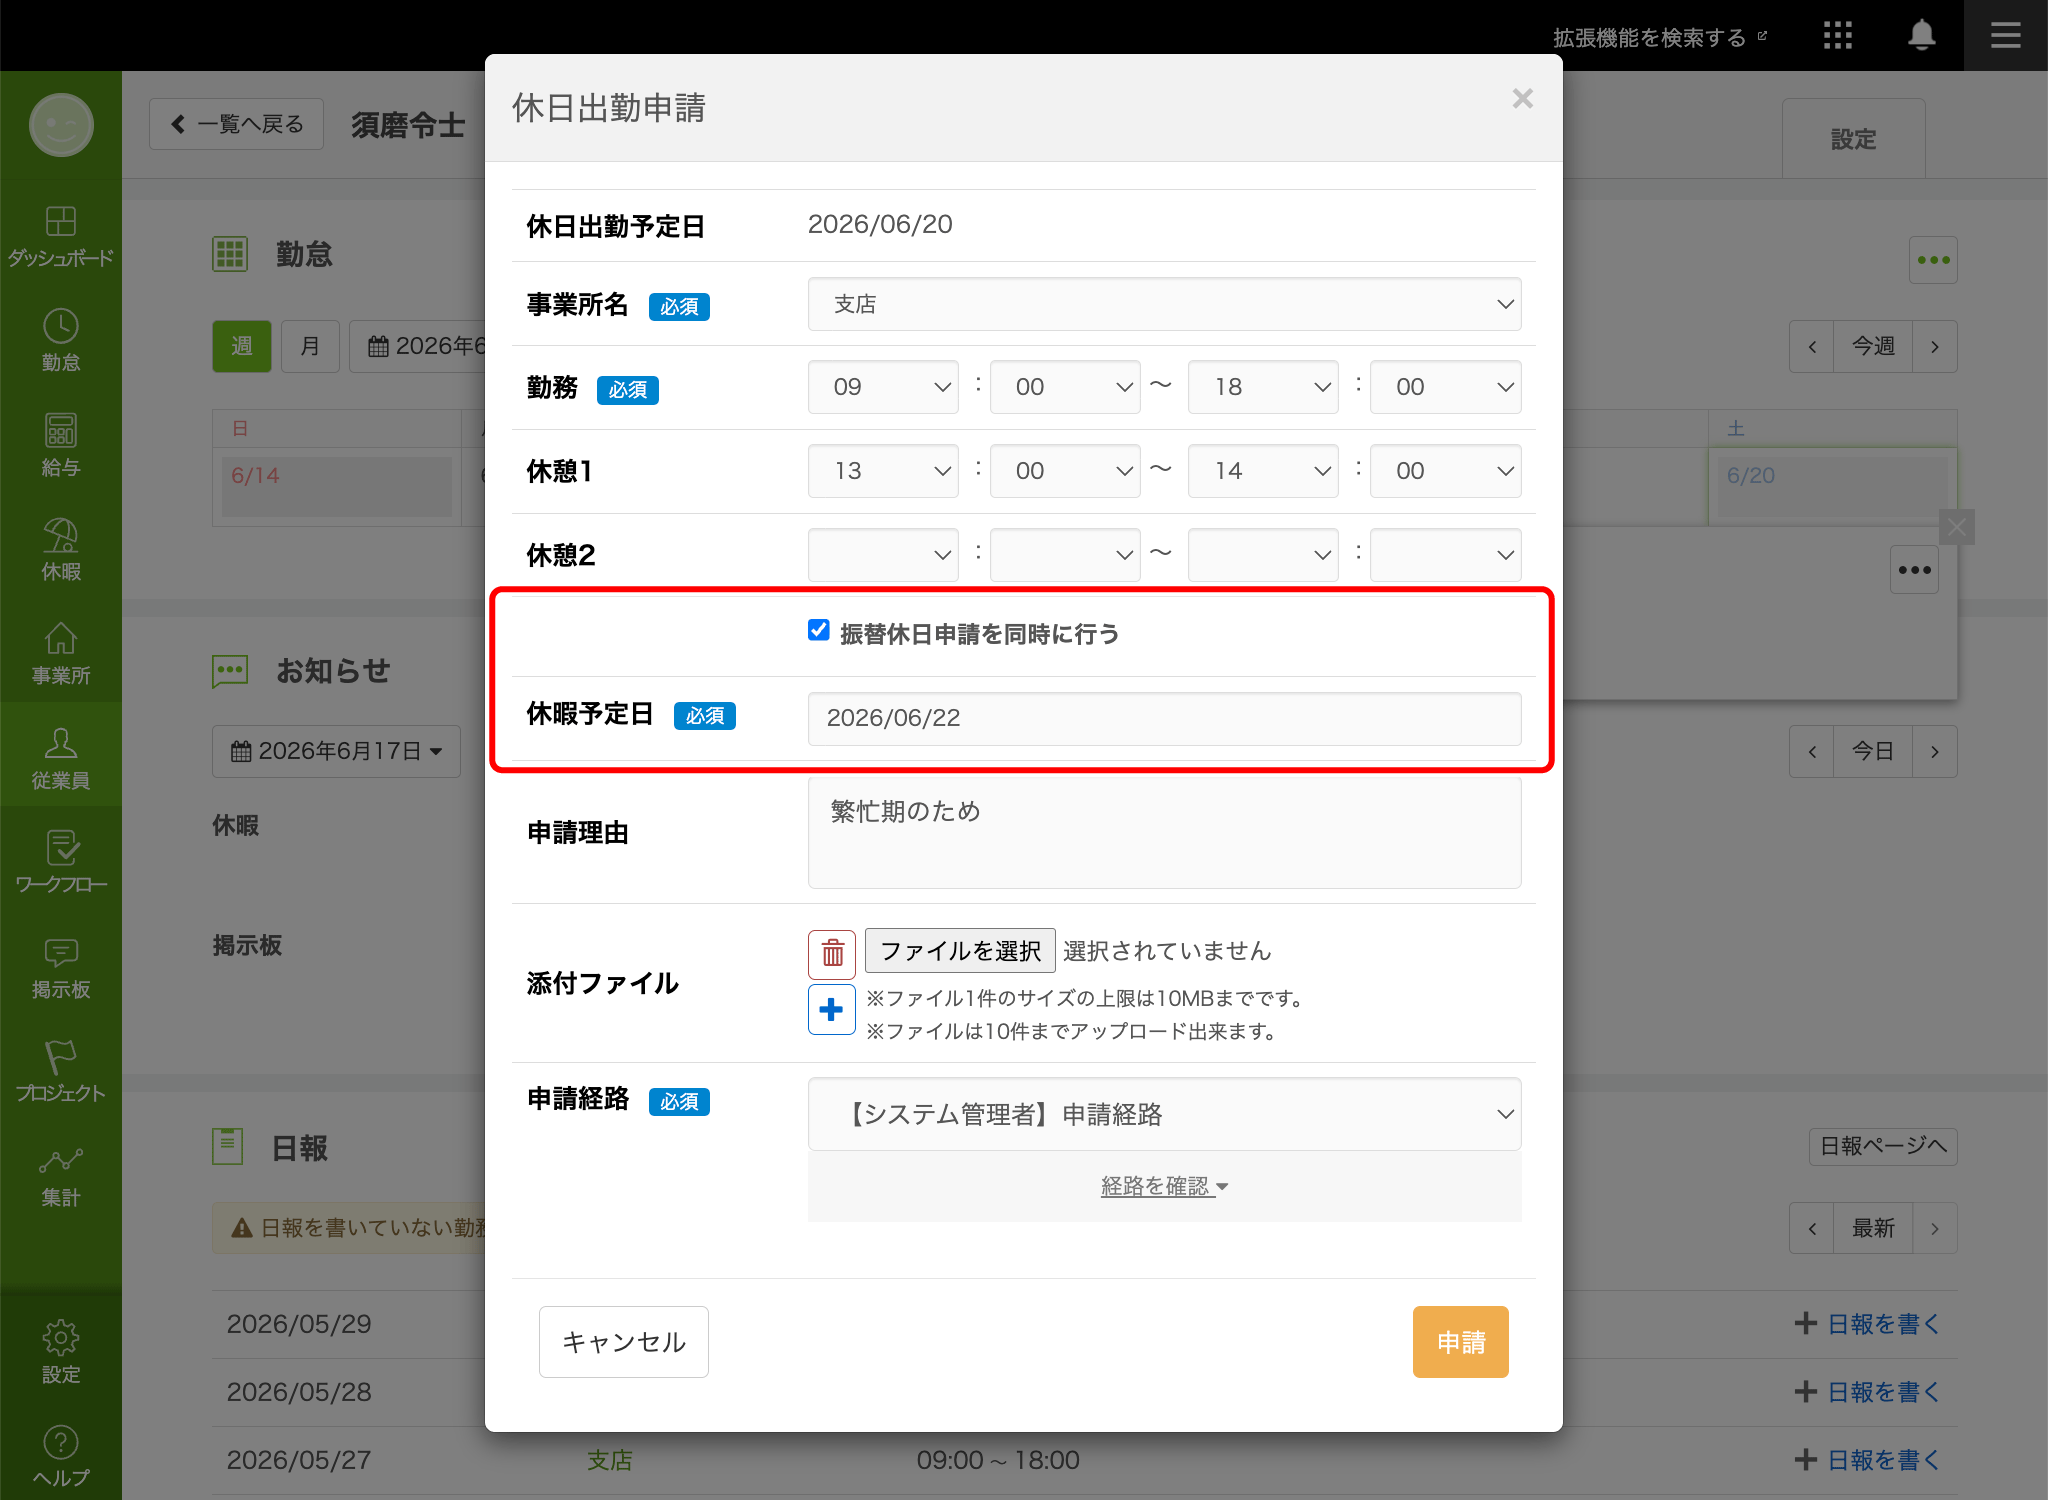This screenshot has width=2048, height=1500.
Task: Go to 給与 in the sidebar
Action: tap(61, 444)
